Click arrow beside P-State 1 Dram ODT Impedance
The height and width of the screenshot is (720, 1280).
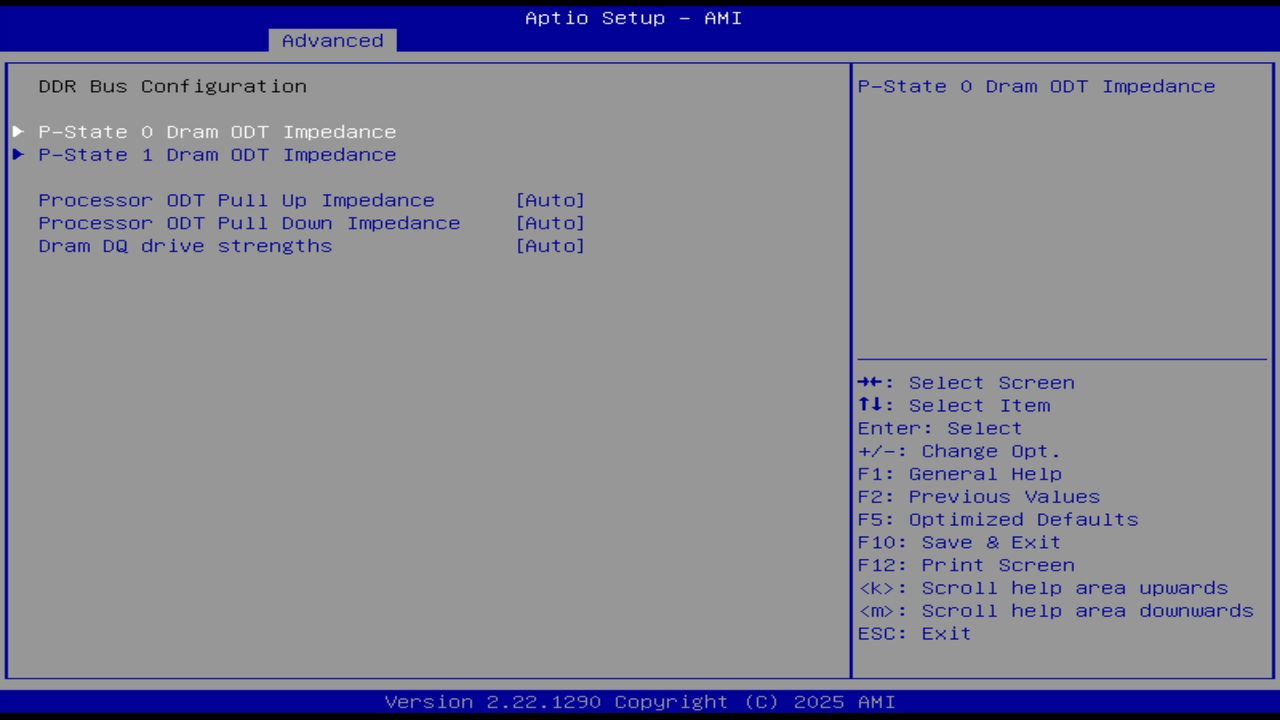[18, 155]
